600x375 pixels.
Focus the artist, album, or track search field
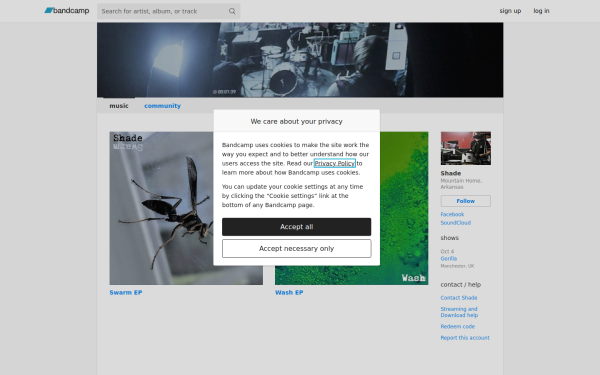point(168,11)
